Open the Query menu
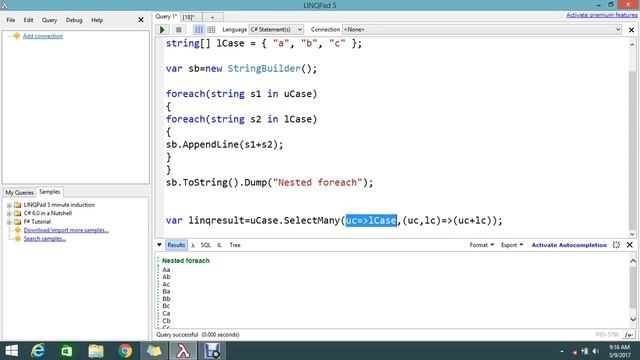Screen dimensions: 640x360 pos(49,20)
